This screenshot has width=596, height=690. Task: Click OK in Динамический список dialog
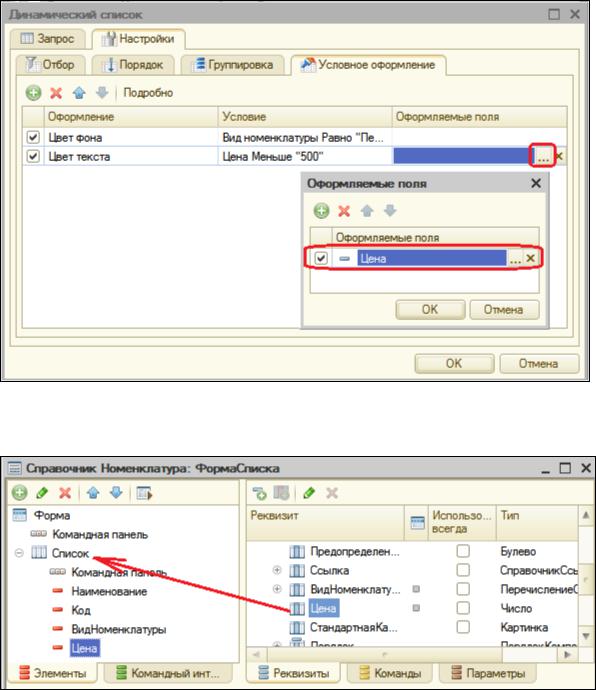(454, 363)
